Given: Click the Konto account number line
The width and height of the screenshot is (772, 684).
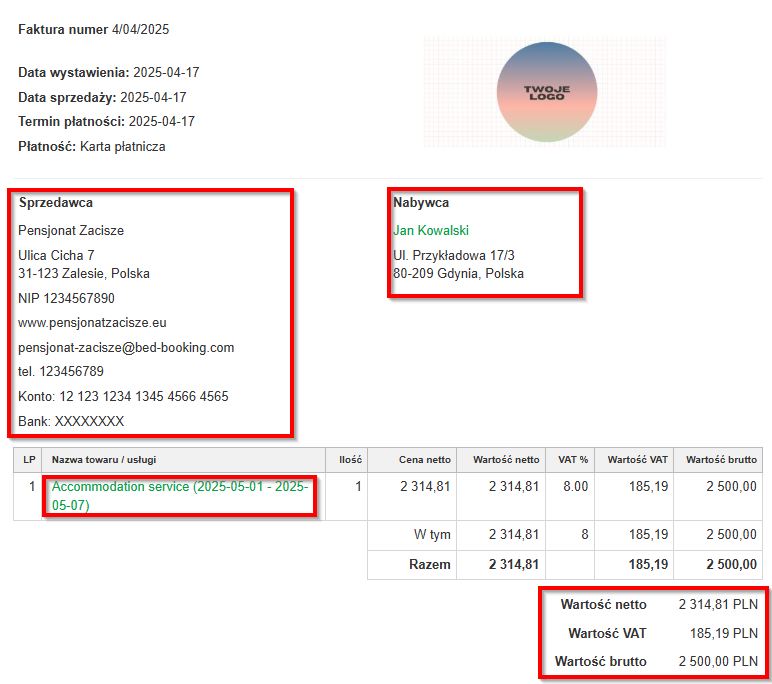Looking at the screenshot, I should point(123,396).
